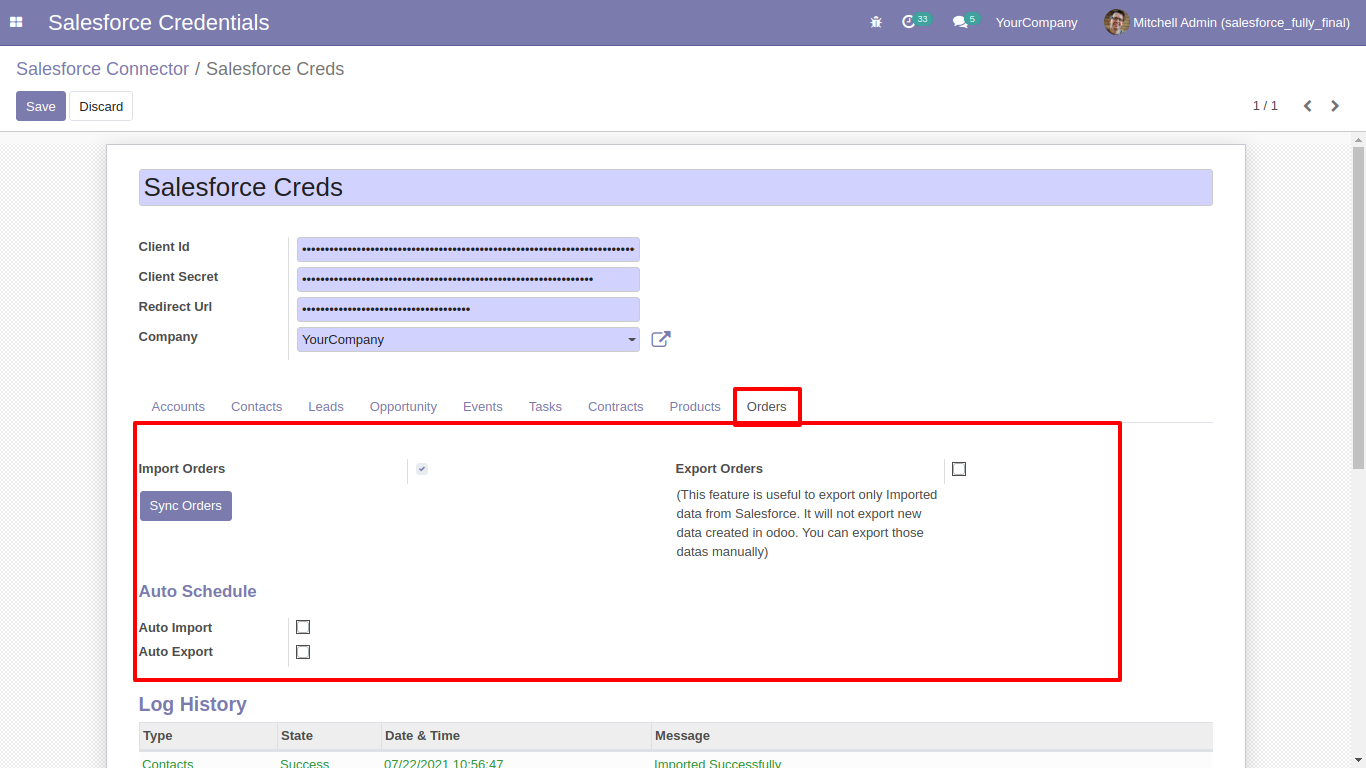Open Company external link icon
The width and height of the screenshot is (1366, 768).
[x=661, y=339]
